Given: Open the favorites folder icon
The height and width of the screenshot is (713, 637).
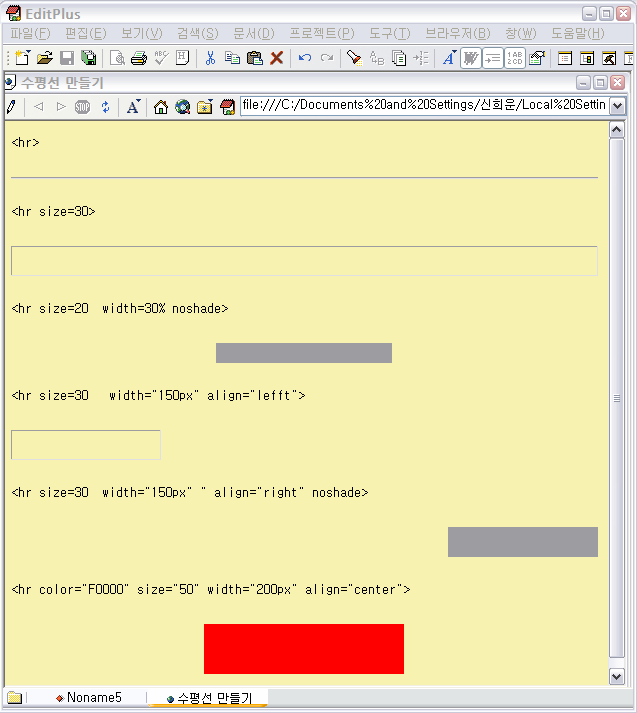Looking at the screenshot, I should (x=205, y=107).
